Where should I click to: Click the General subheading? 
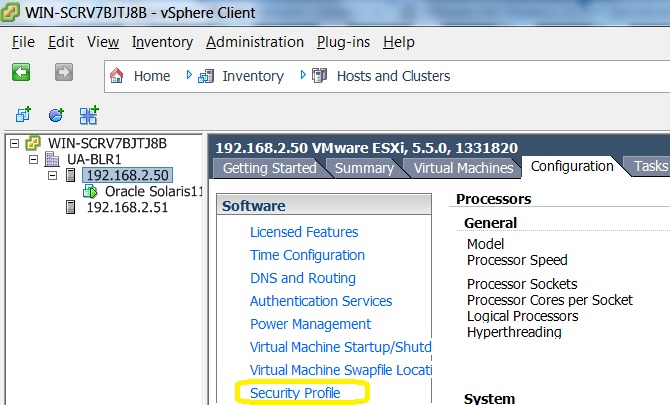pos(491,223)
